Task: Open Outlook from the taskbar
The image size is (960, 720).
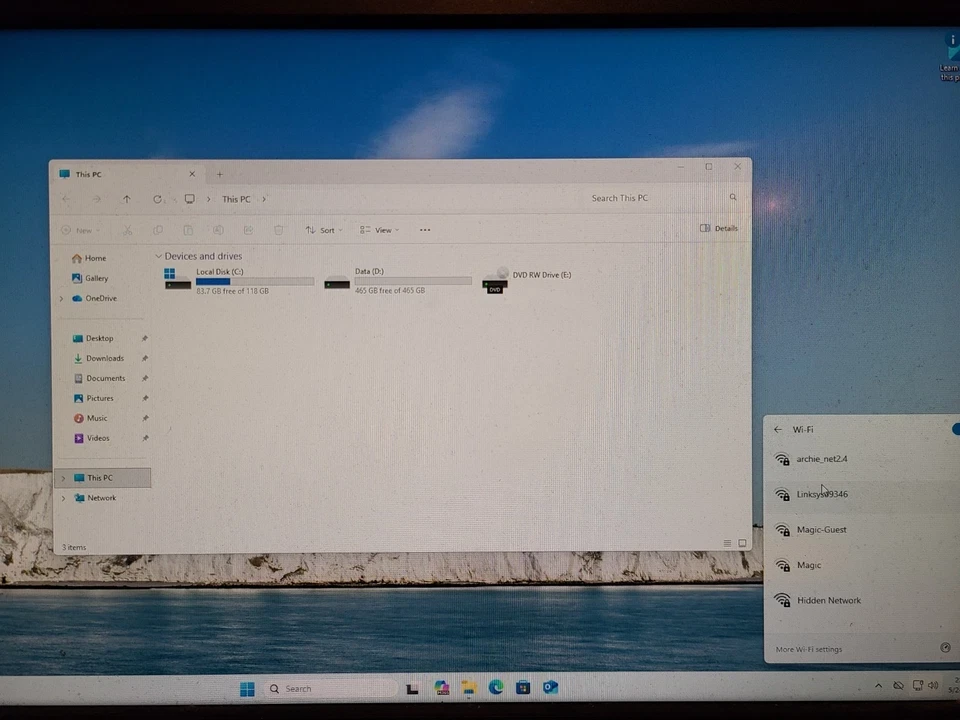Action: (550, 688)
